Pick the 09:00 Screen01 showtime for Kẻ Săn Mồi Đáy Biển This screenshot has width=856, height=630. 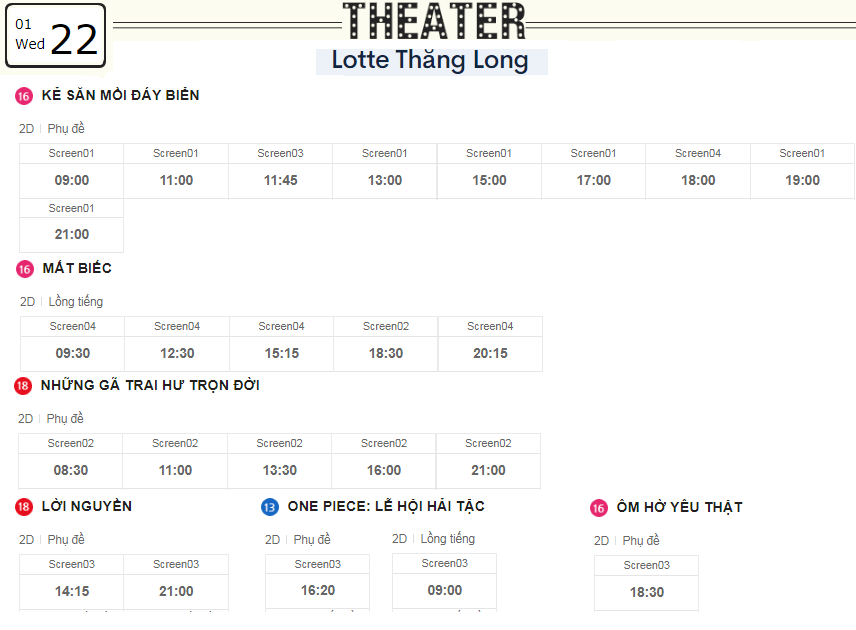tap(72, 171)
